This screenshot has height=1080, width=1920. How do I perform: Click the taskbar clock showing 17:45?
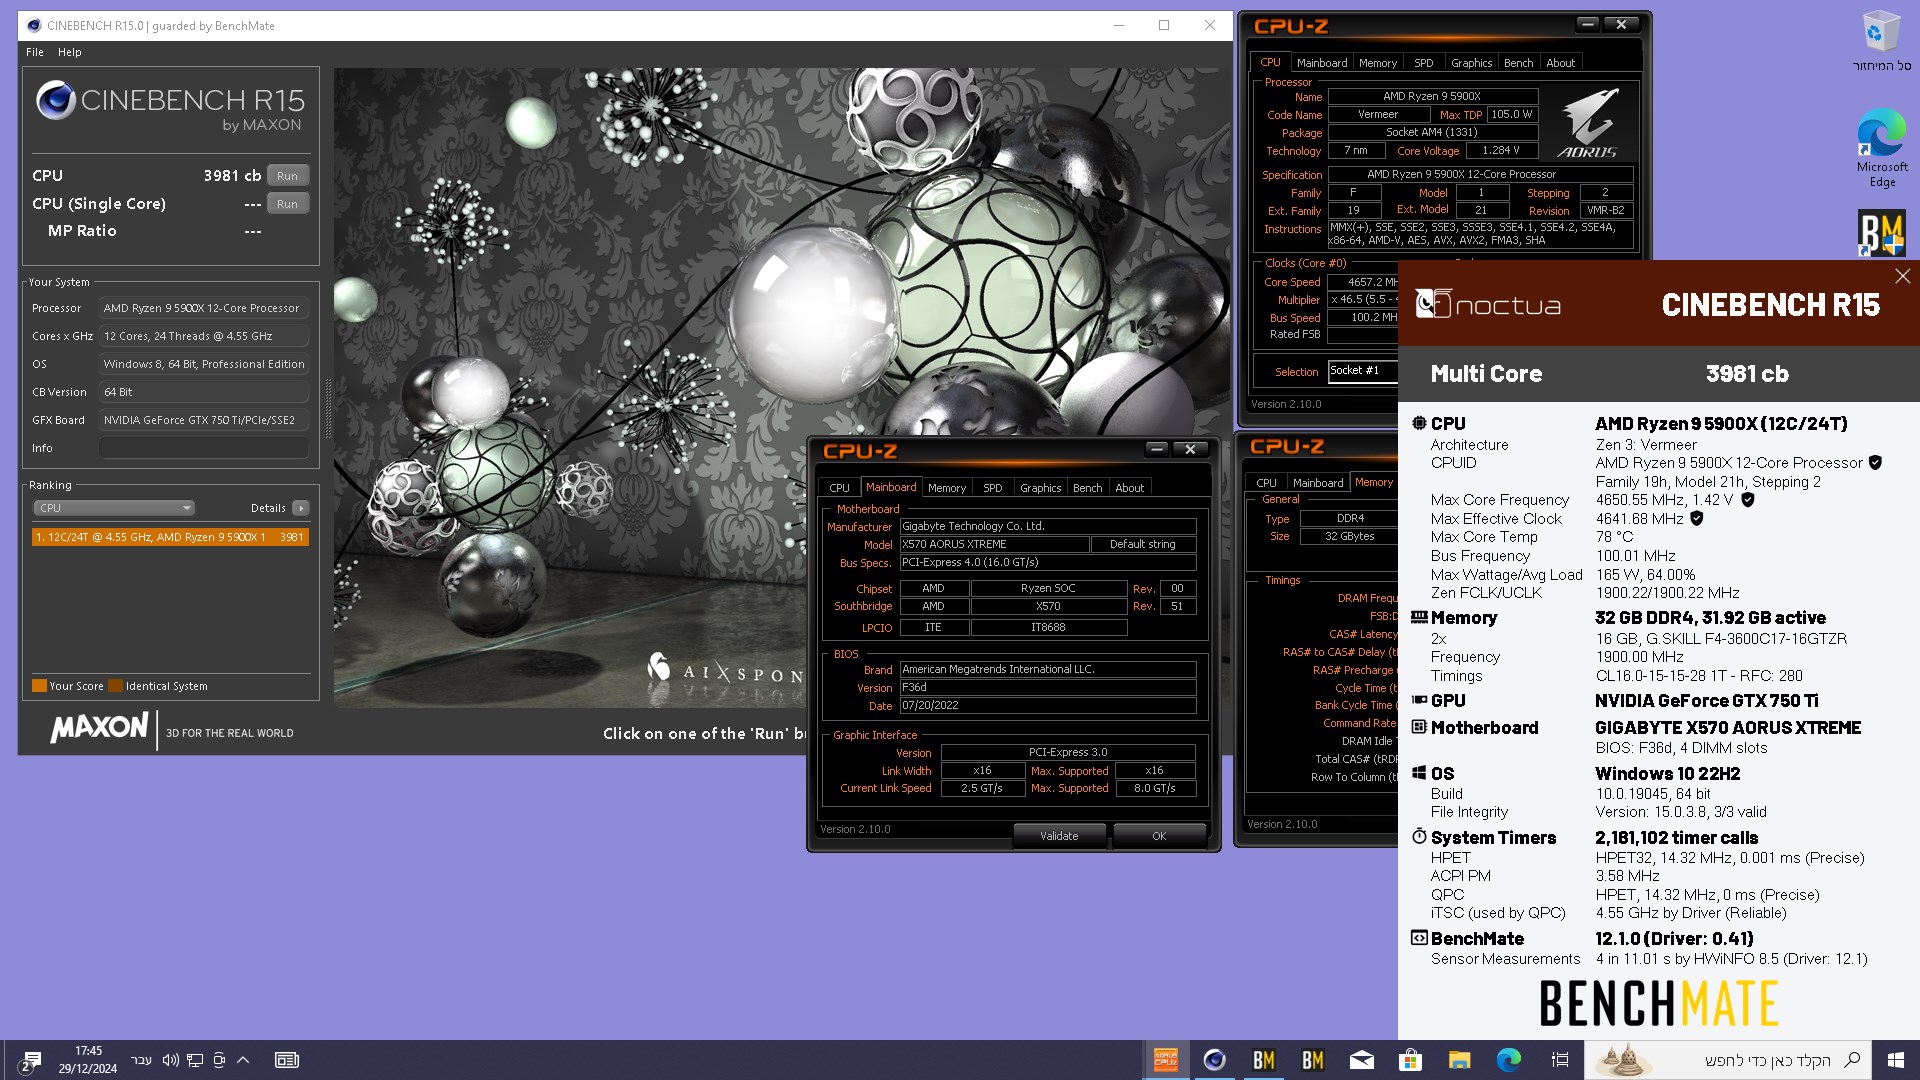coord(88,1060)
